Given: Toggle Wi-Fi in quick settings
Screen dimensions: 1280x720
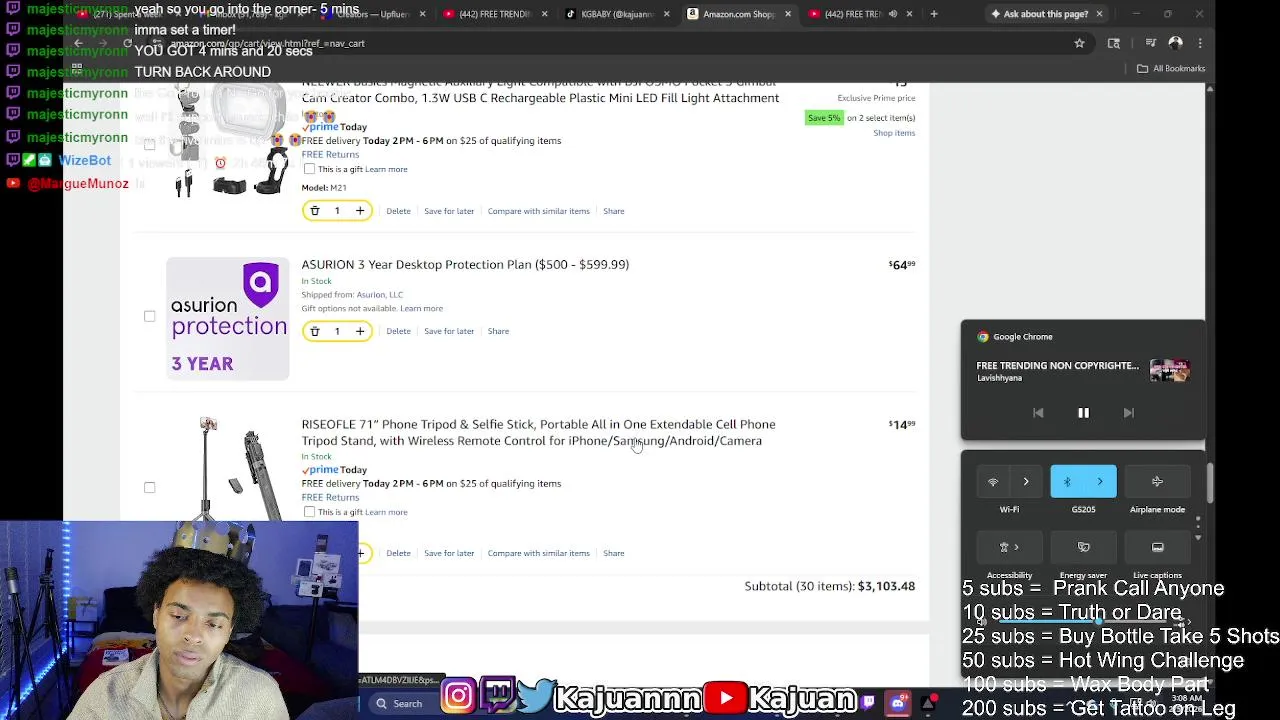Looking at the screenshot, I should pos(993,482).
